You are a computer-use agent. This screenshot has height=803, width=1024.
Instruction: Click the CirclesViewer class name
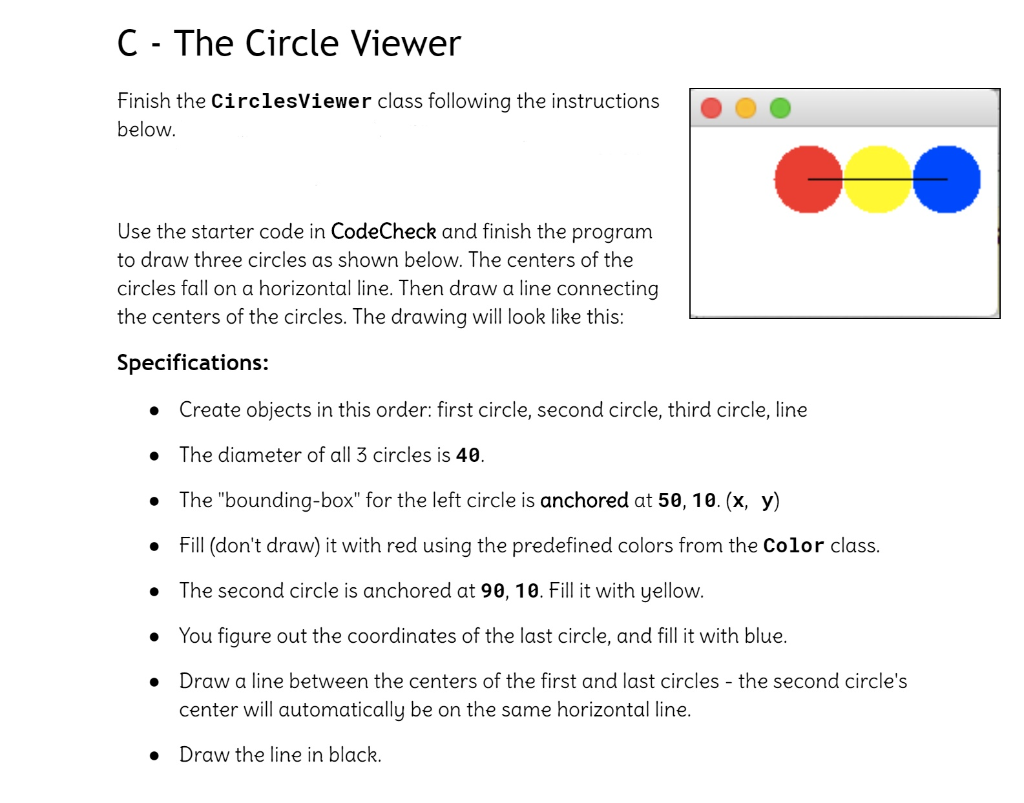click(289, 100)
